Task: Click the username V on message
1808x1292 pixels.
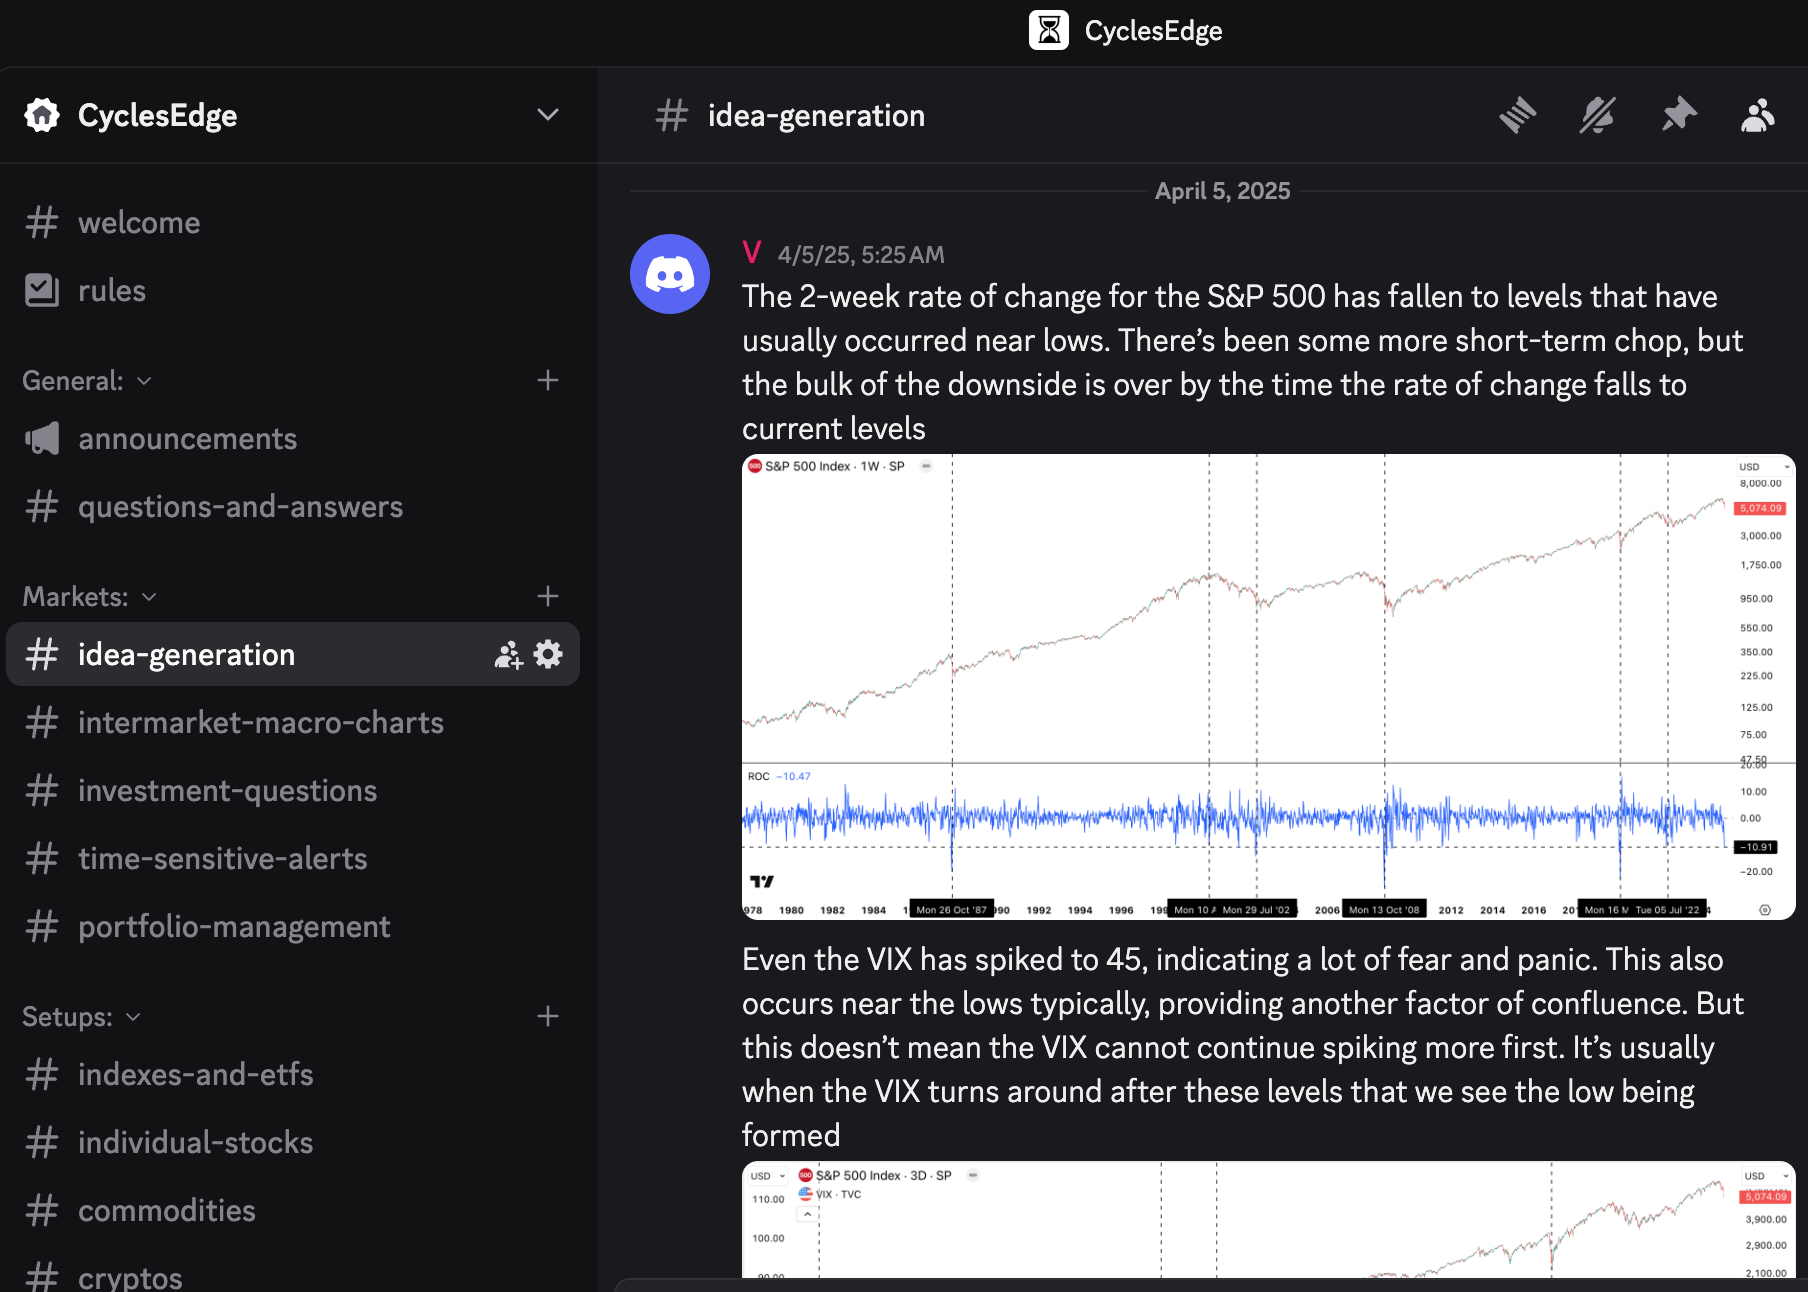Action: [x=752, y=252]
